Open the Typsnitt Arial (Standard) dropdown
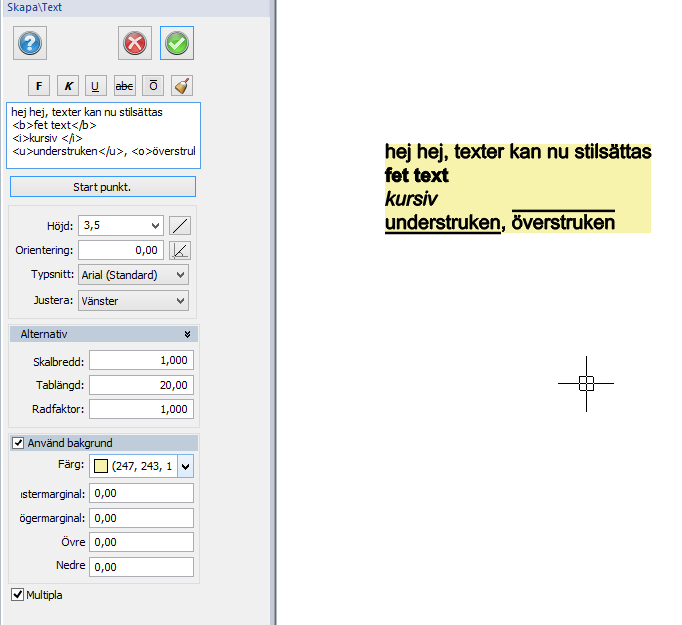 134,275
